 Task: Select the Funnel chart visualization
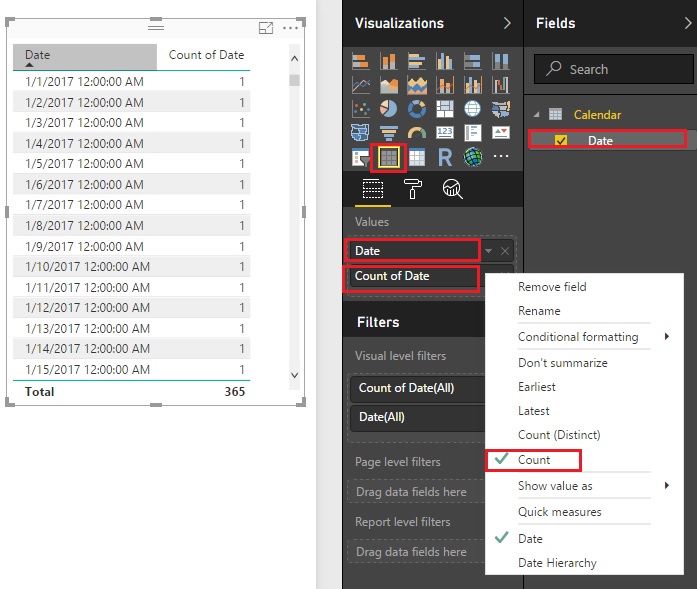(389, 132)
